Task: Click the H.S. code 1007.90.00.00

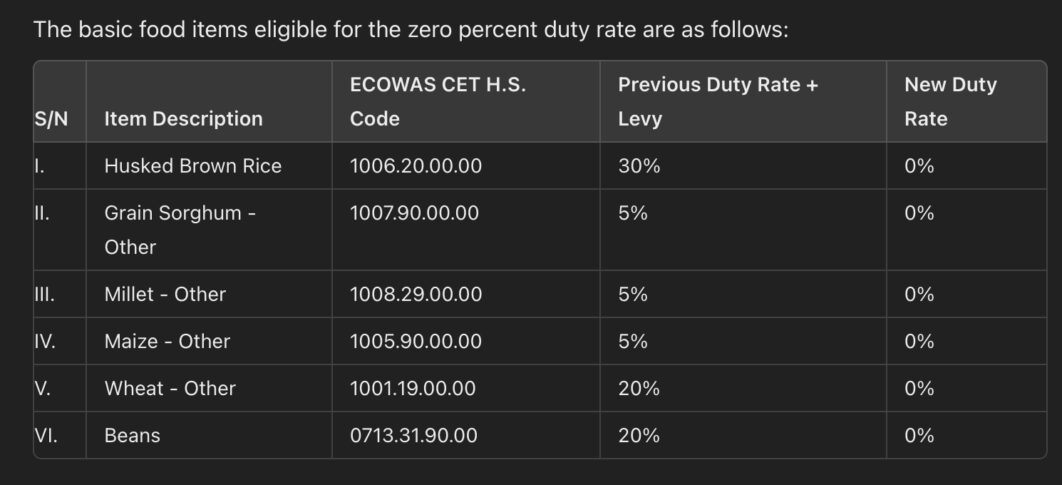Action: coord(415,213)
